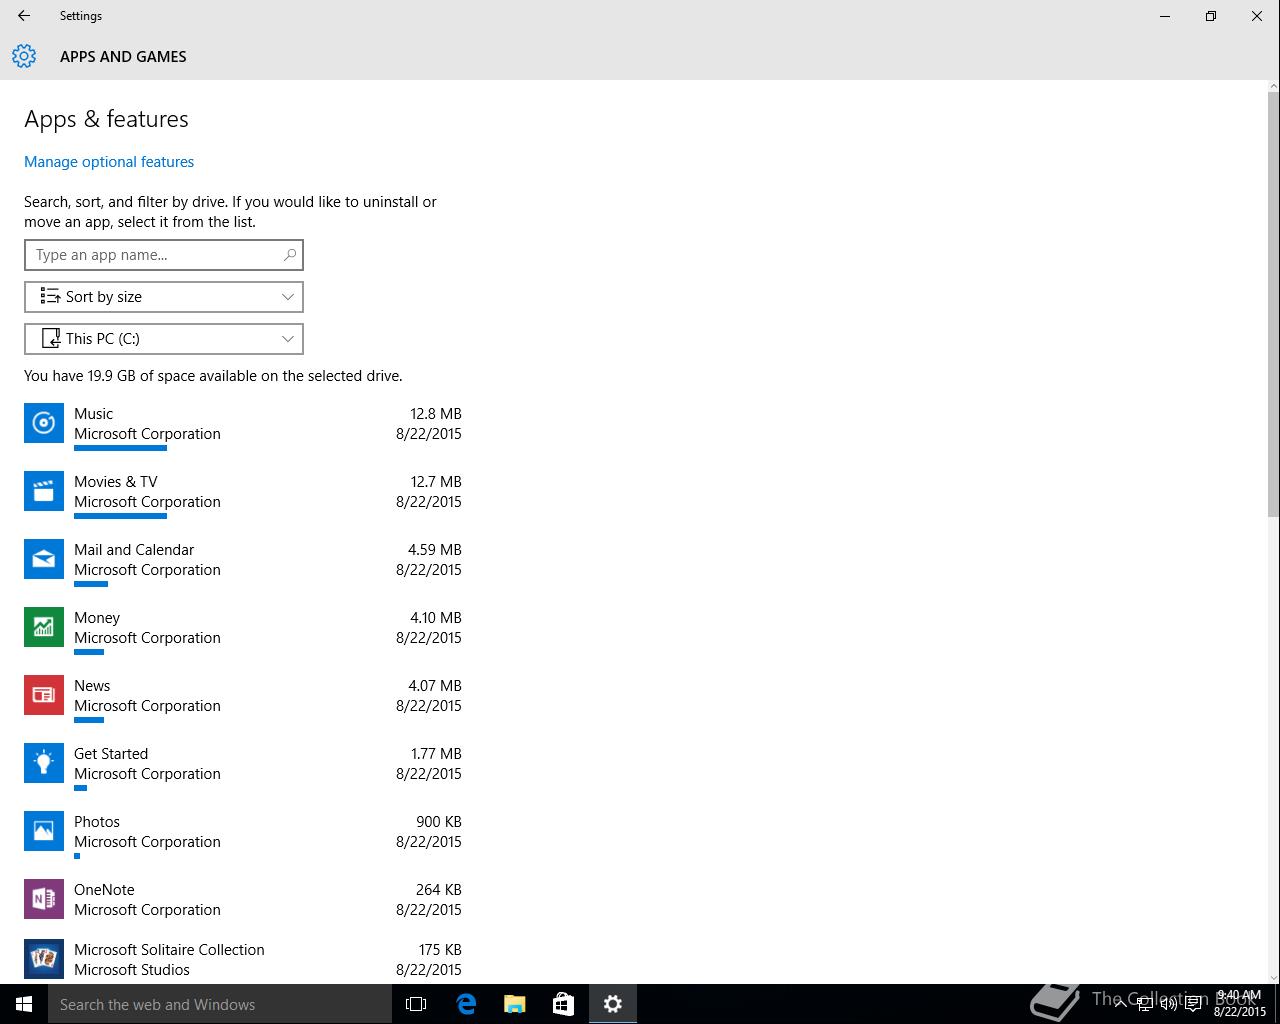Click the 12.7 MB size value

pyautogui.click(x=436, y=482)
